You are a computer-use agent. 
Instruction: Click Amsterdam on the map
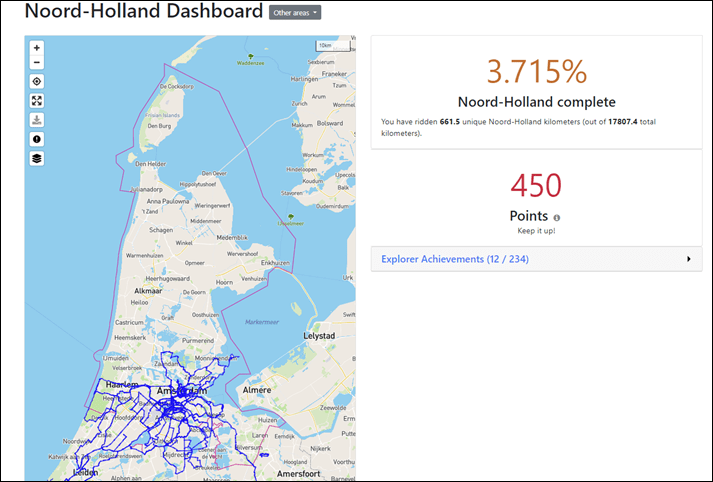[x=182, y=391]
